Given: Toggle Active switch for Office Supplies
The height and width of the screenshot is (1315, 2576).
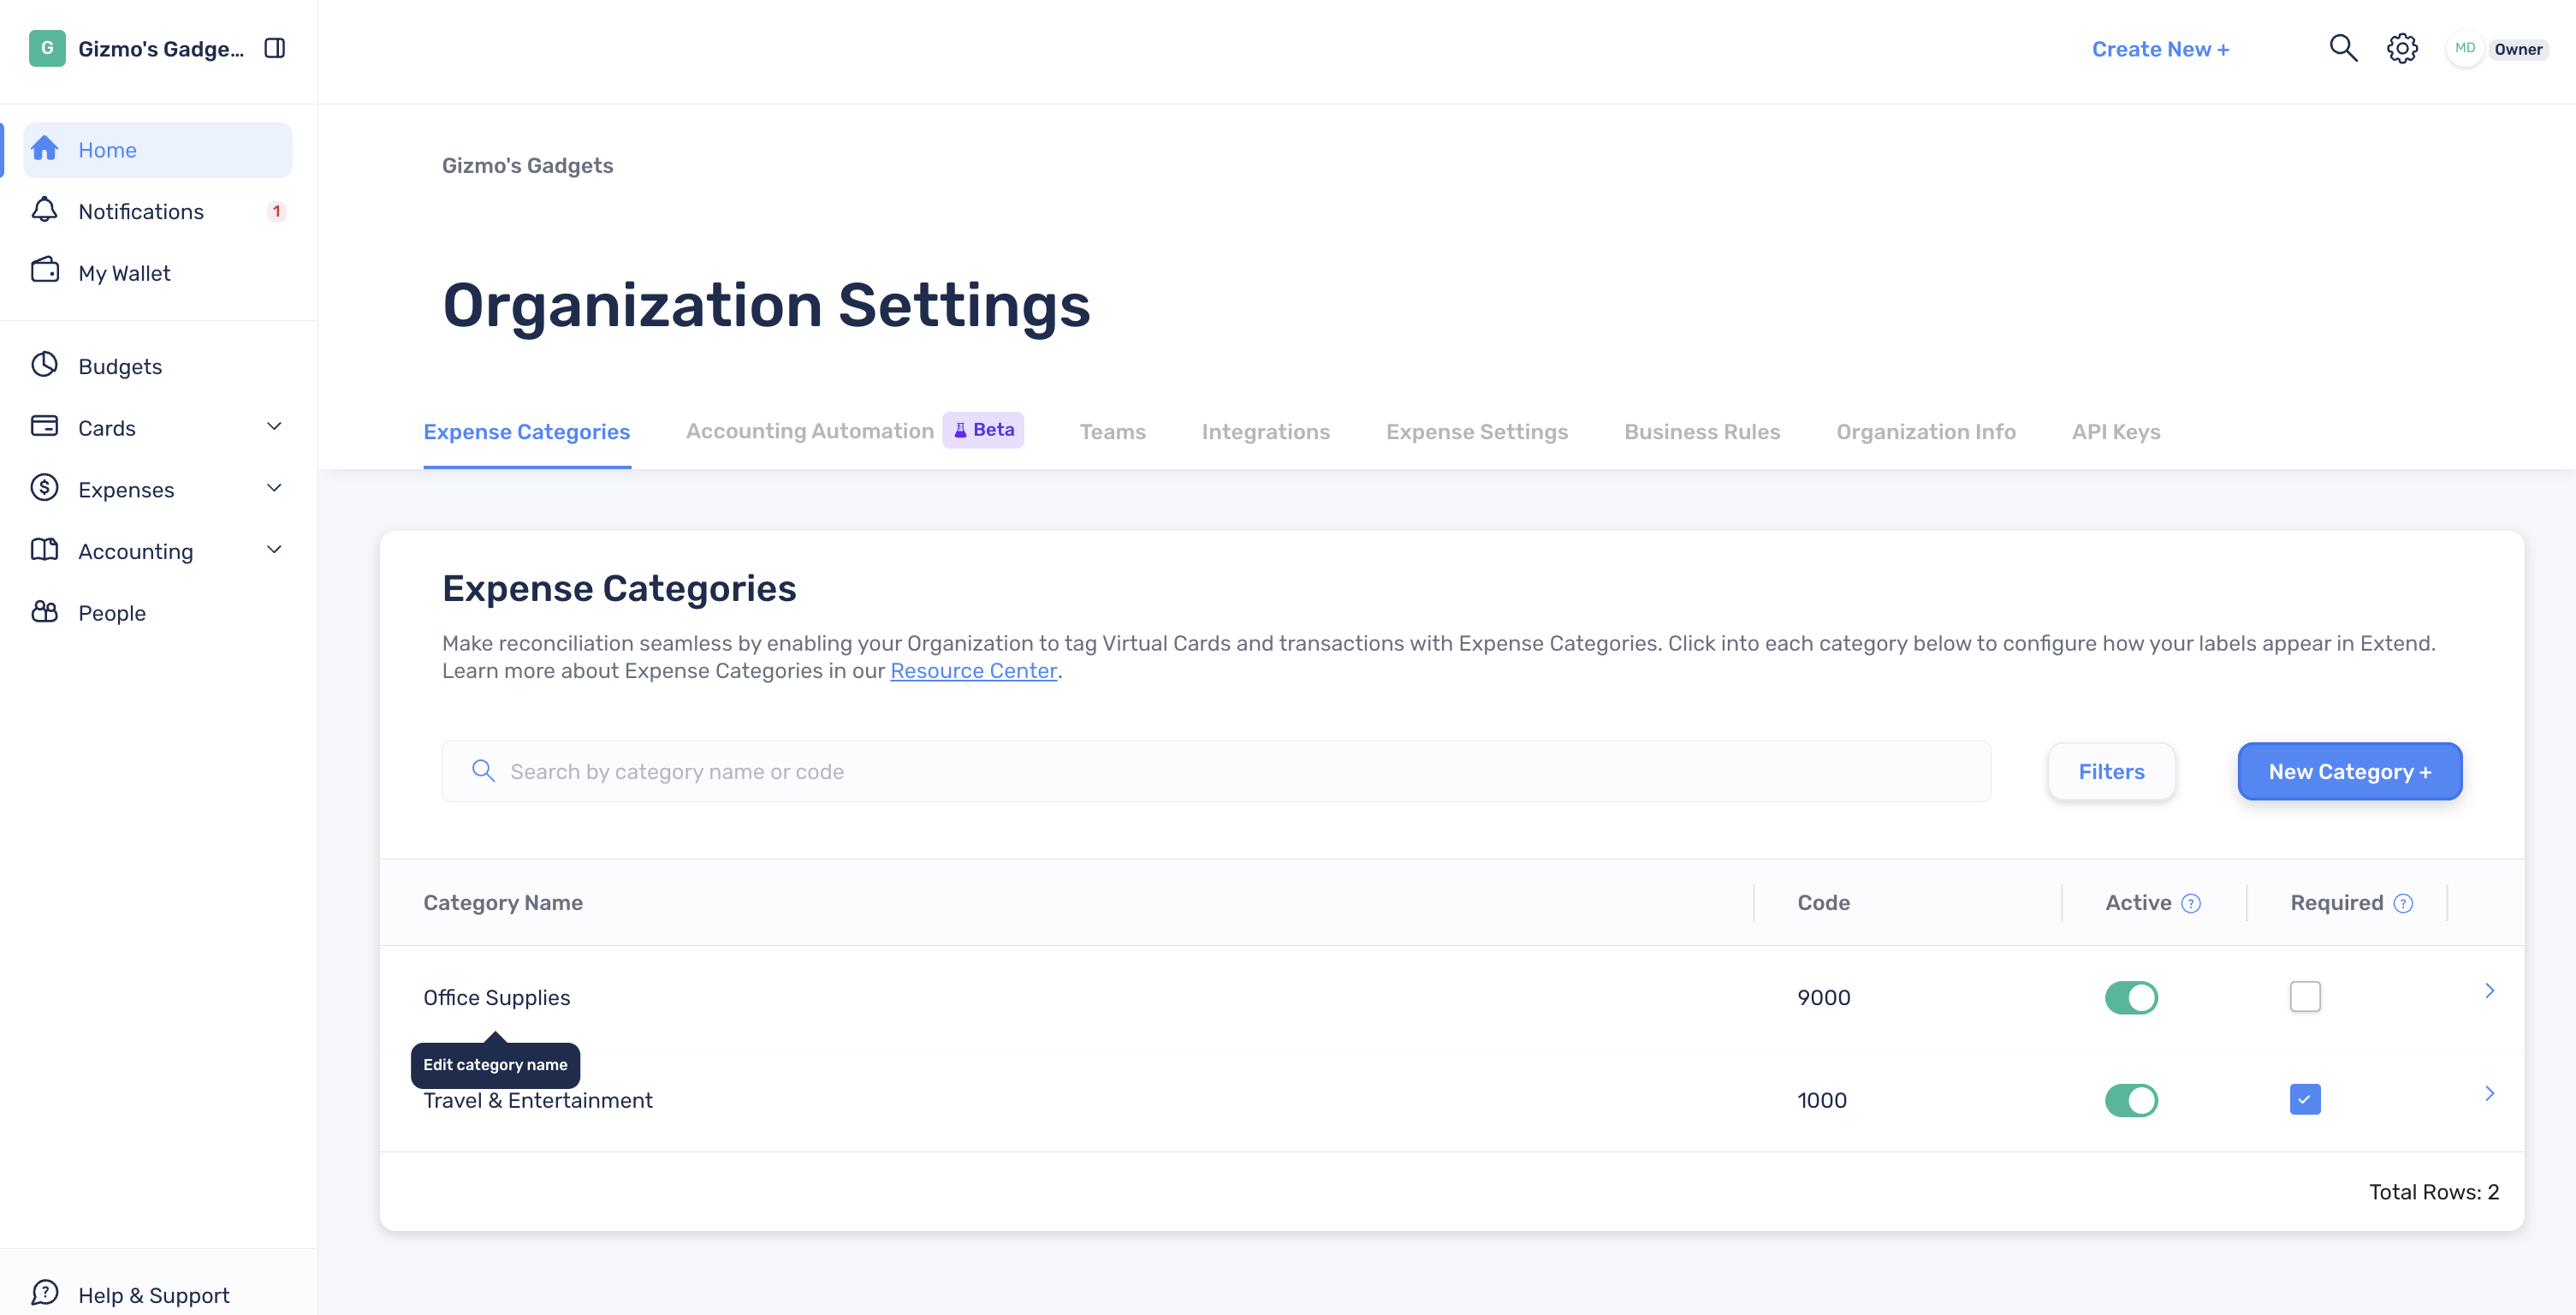Looking at the screenshot, I should (x=2131, y=997).
